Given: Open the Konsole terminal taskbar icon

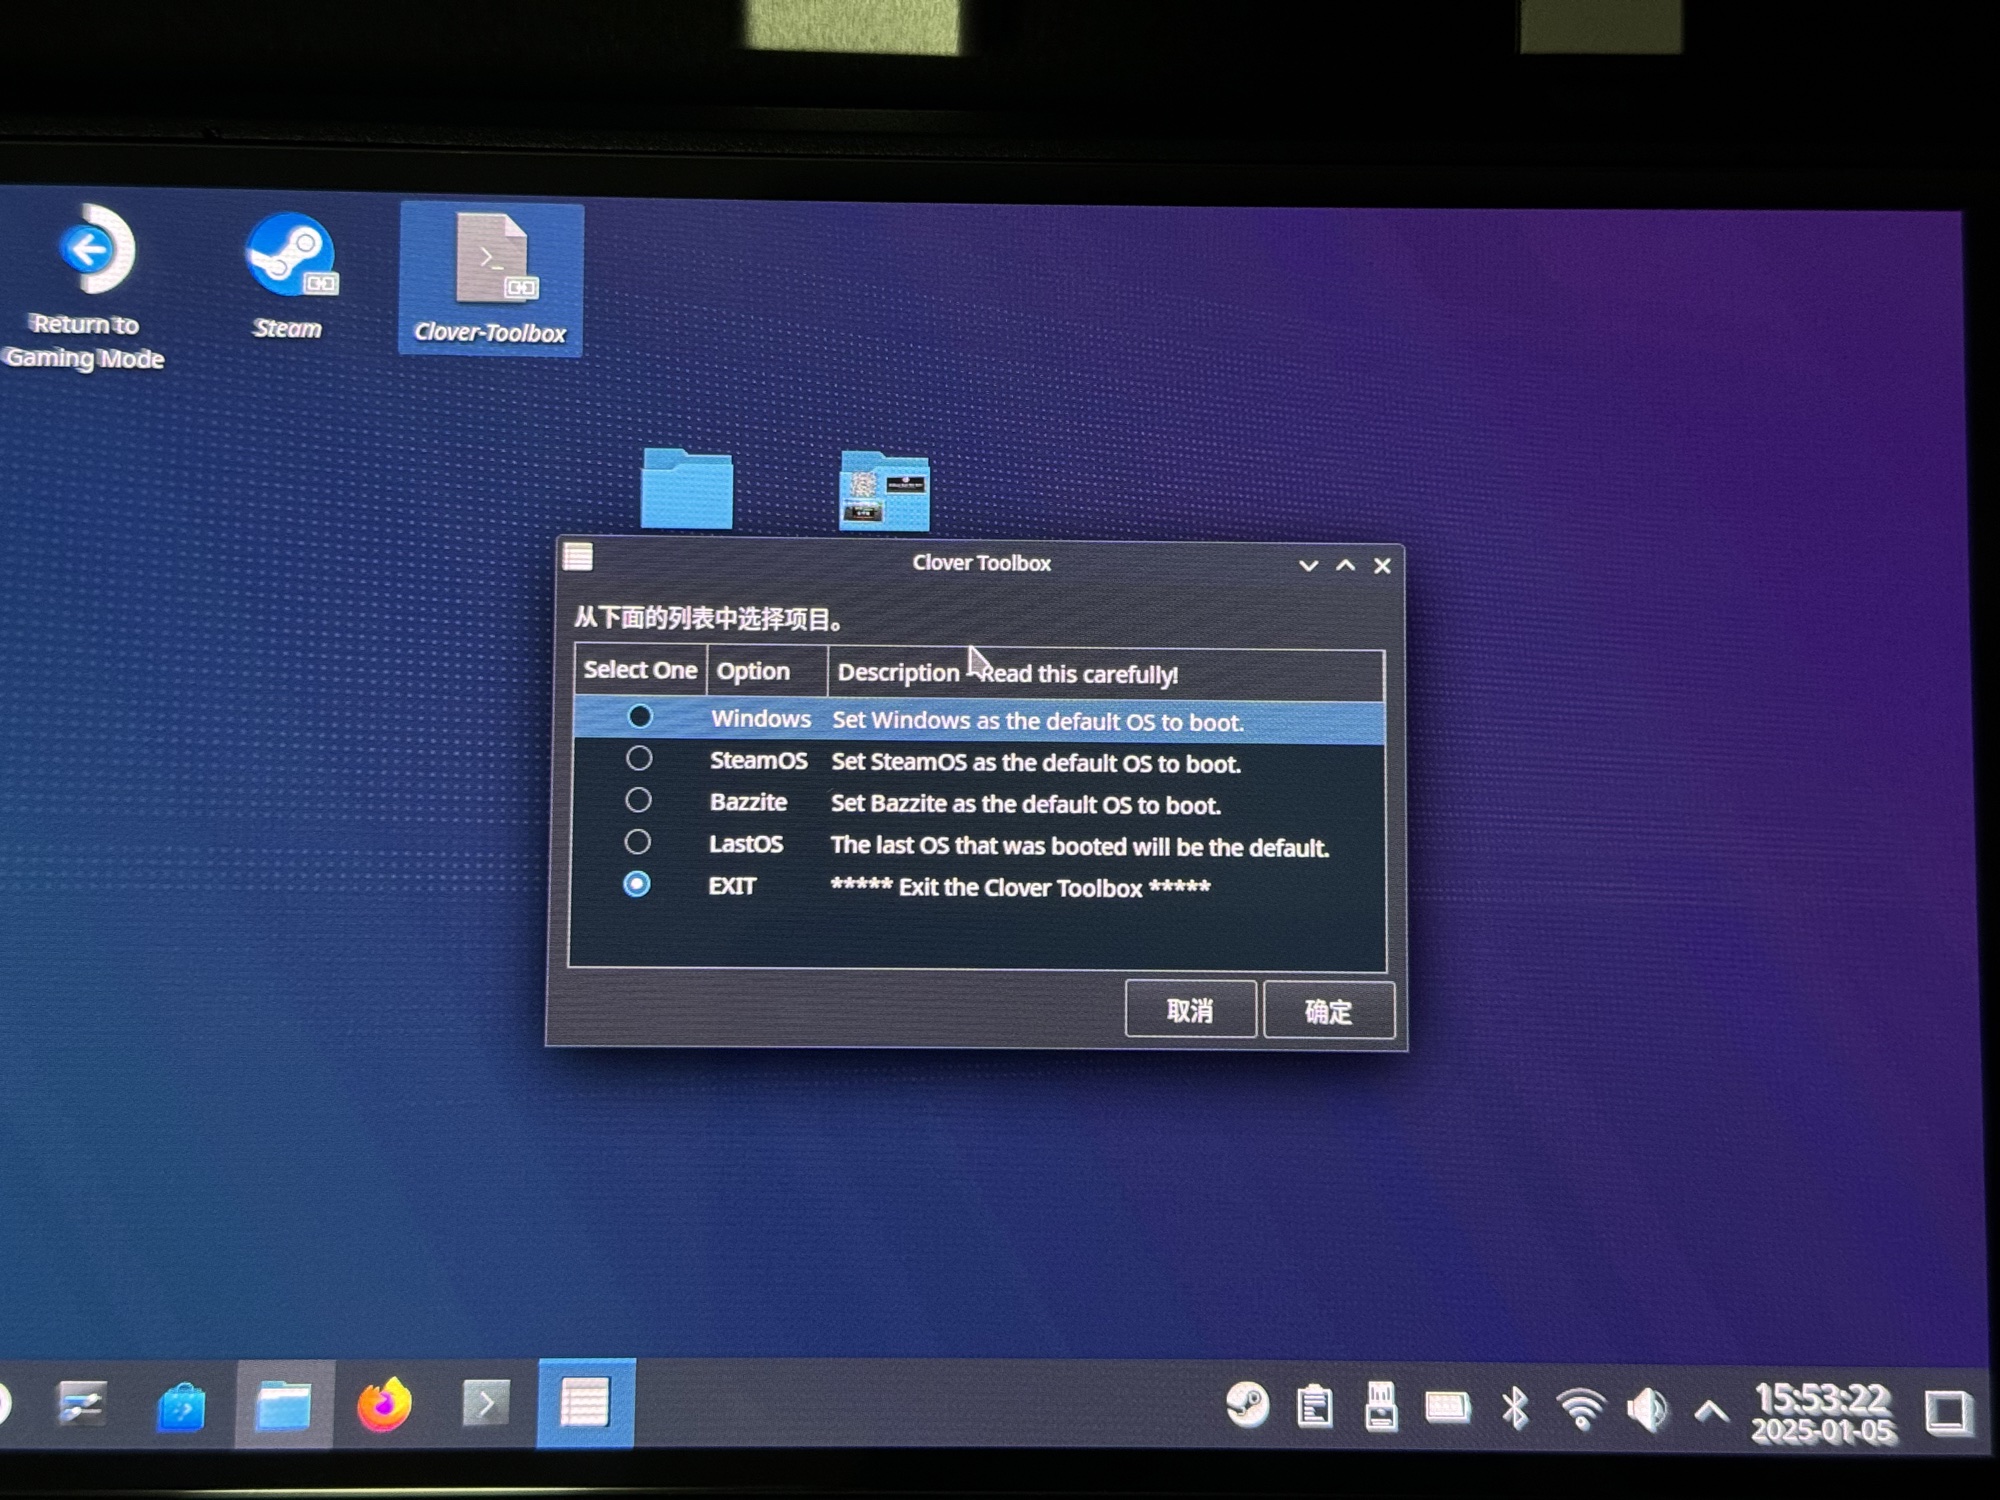Looking at the screenshot, I should (486, 1404).
